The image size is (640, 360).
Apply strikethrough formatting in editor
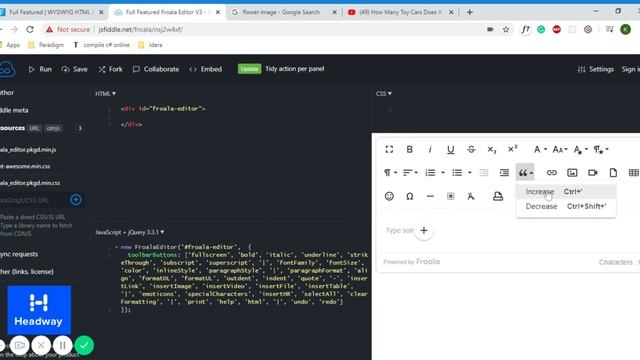pyautogui.click(x=471, y=149)
